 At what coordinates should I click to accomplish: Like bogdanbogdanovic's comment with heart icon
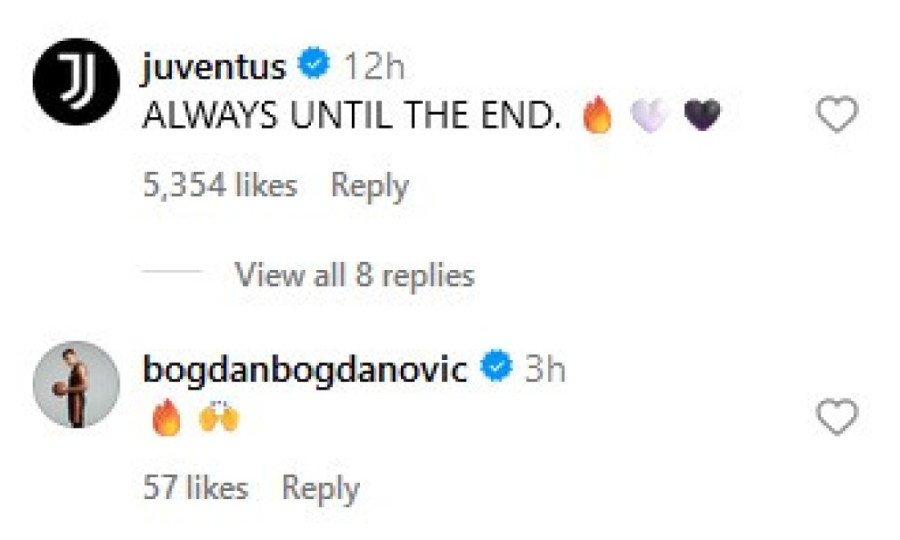click(837, 418)
